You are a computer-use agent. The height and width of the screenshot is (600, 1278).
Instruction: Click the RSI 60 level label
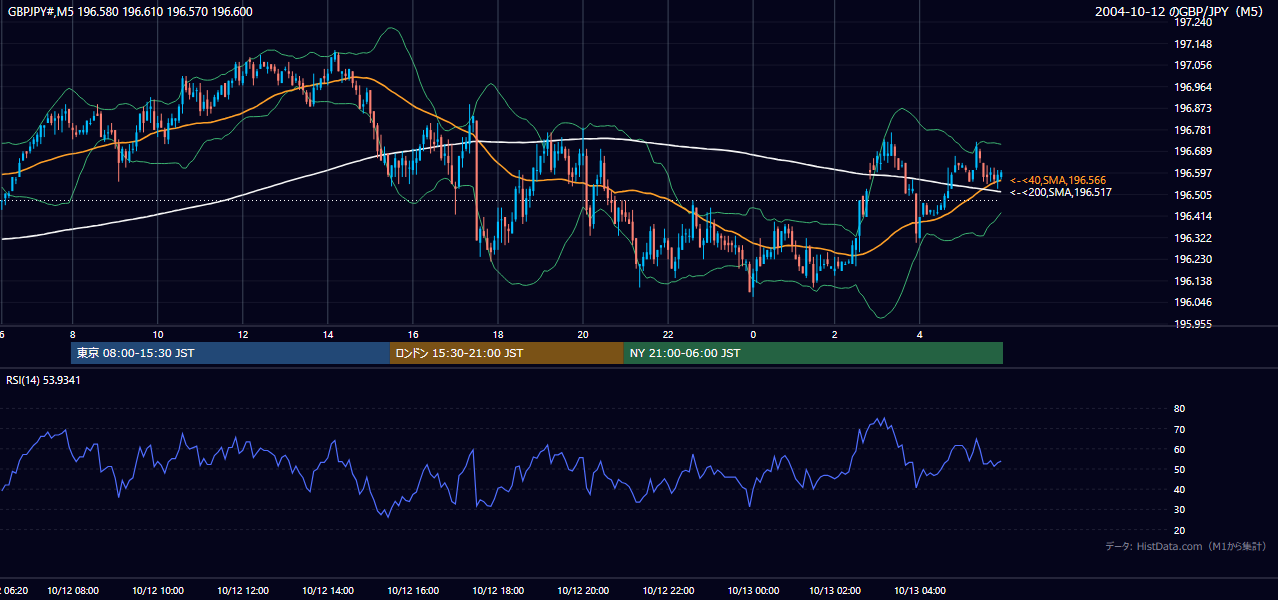[1179, 449]
